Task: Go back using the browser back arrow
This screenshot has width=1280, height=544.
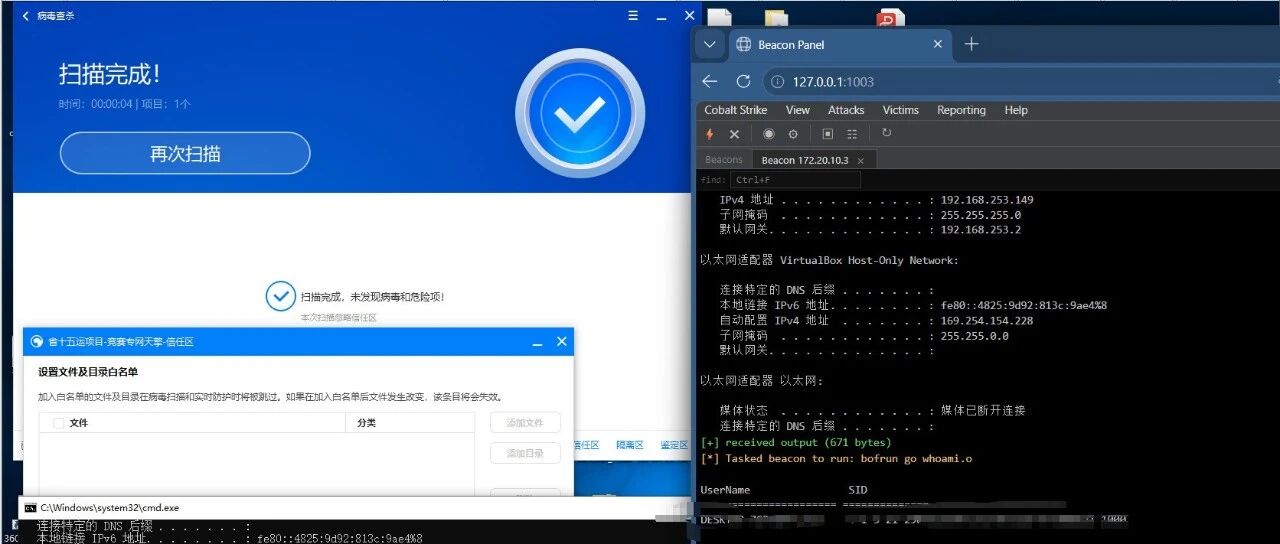Action: click(x=710, y=81)
